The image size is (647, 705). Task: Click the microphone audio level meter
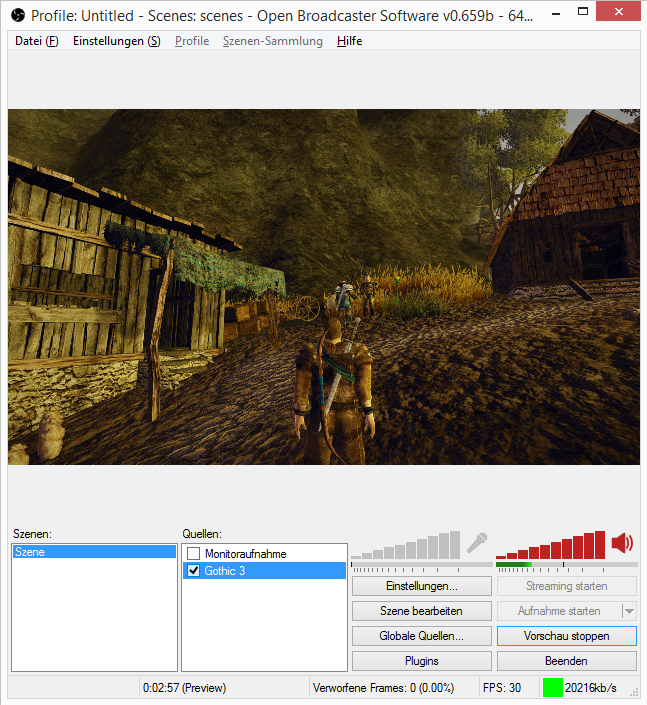(422, 564)
